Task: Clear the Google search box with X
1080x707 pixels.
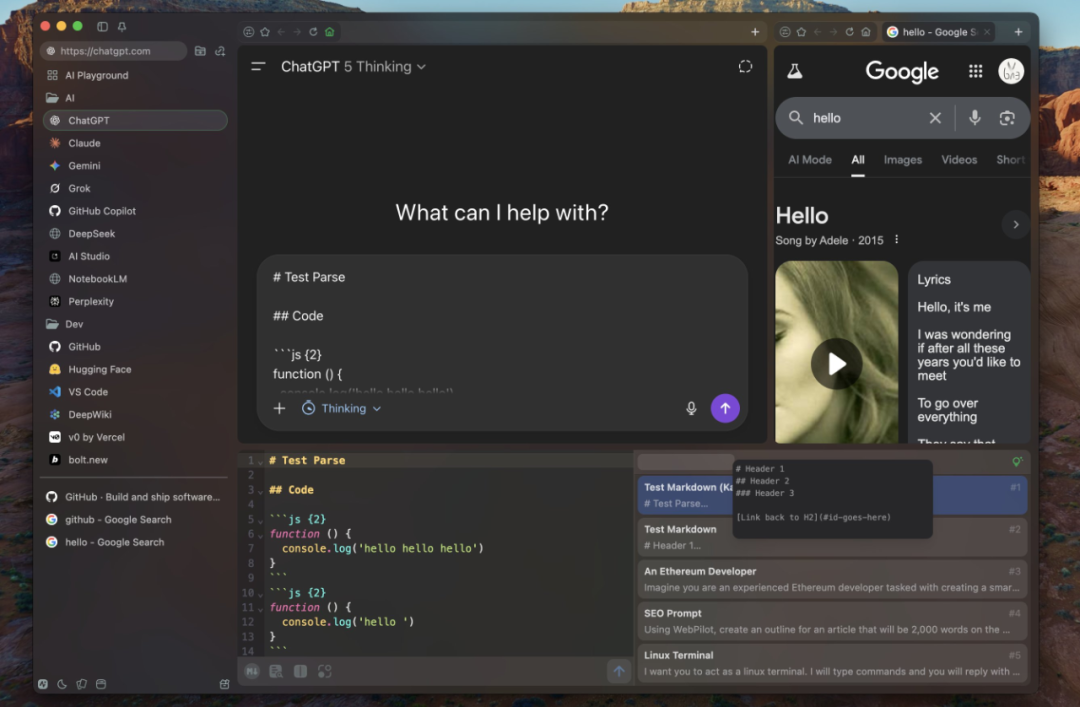Action: pos(935,118)
